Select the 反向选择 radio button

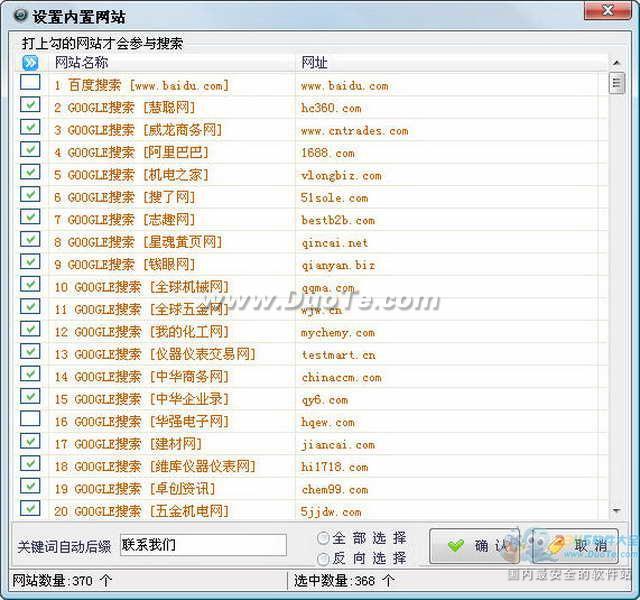coord(323,558)
